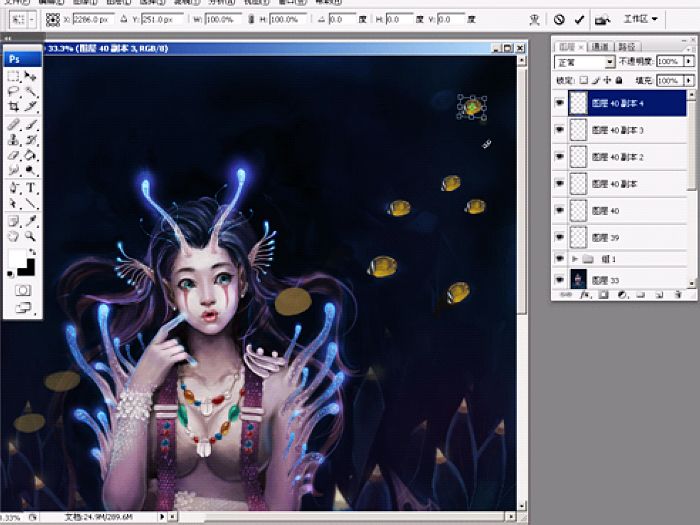Delete layer with the trash icon

pyautogui.click(x=678, y=295)
